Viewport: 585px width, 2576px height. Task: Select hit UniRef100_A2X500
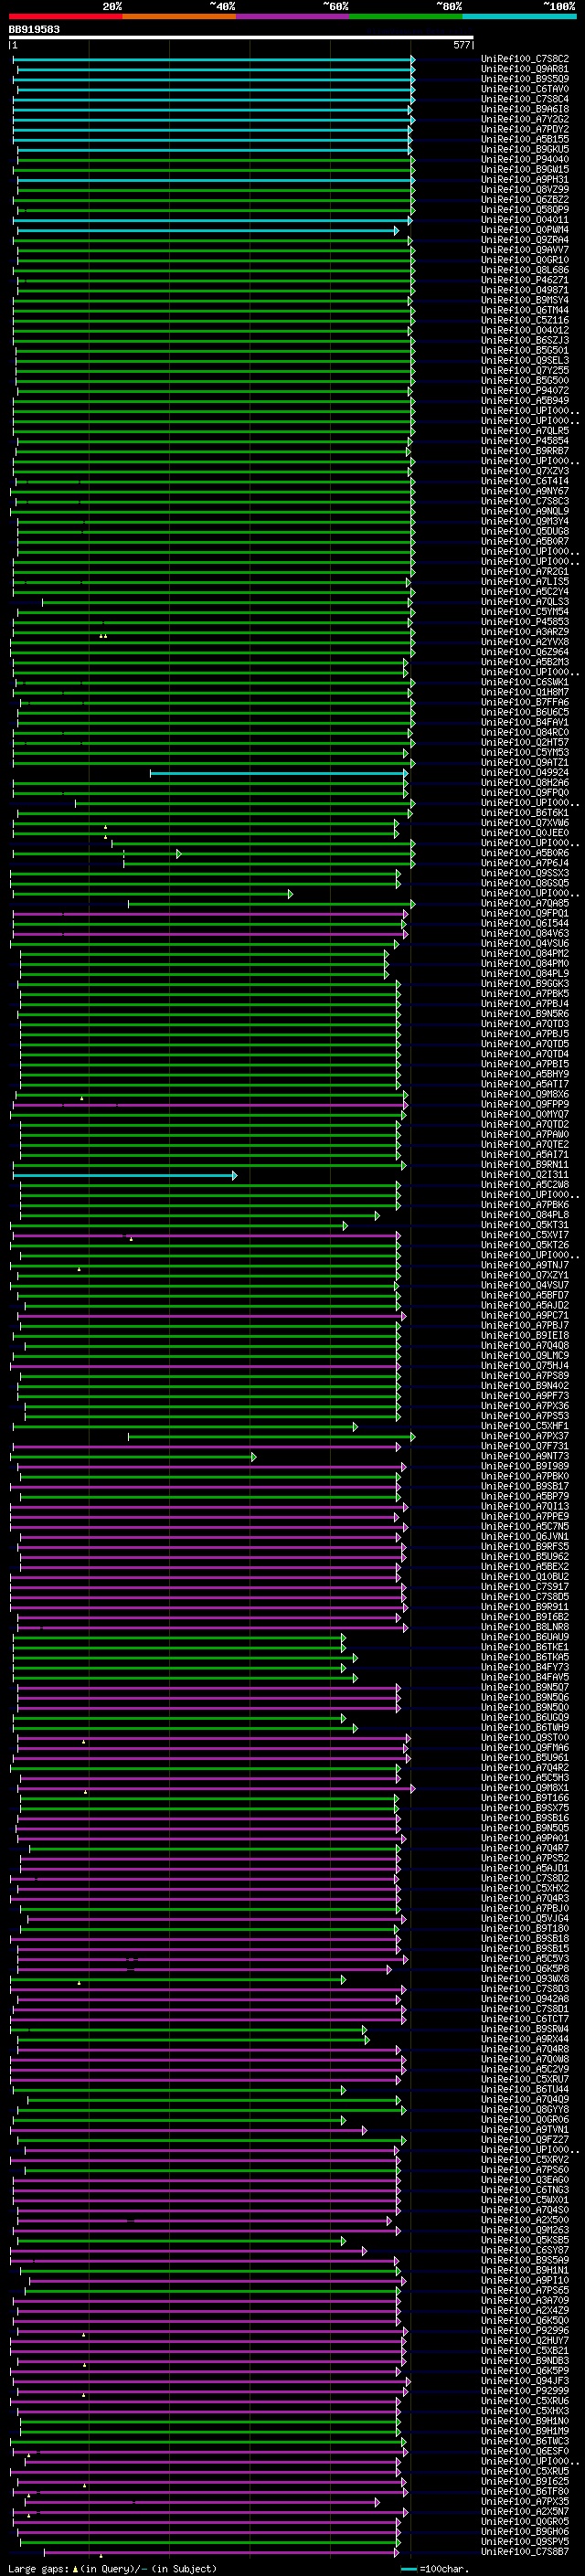point(524,2220)
